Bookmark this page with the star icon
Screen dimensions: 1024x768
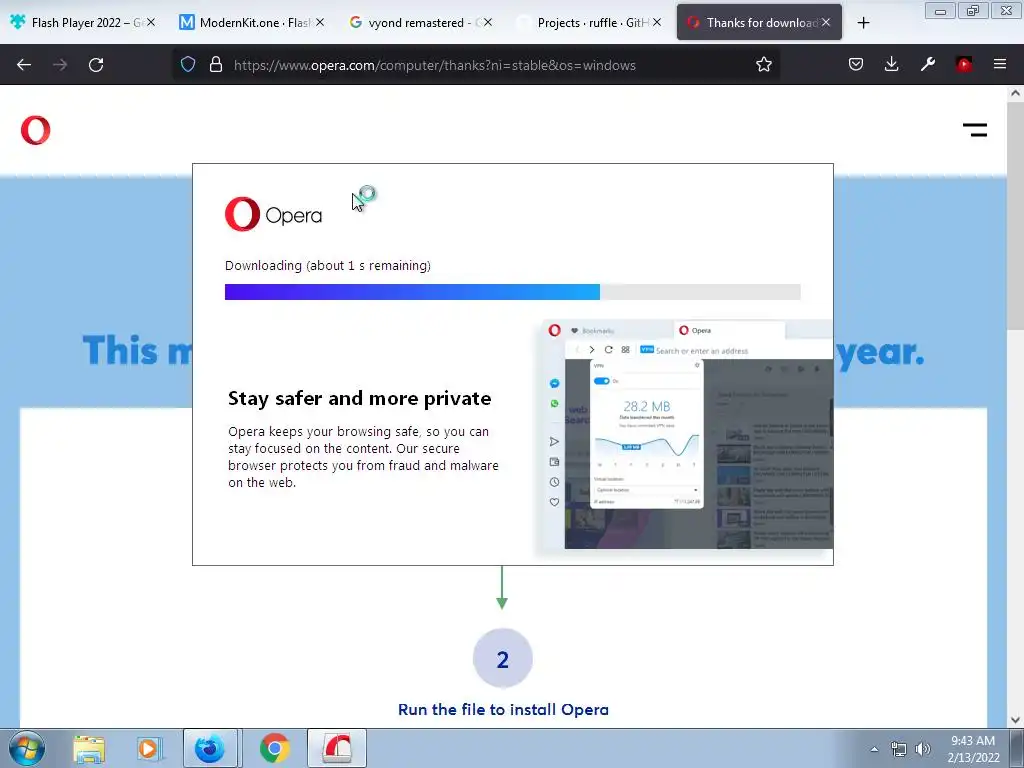(763, 65)
